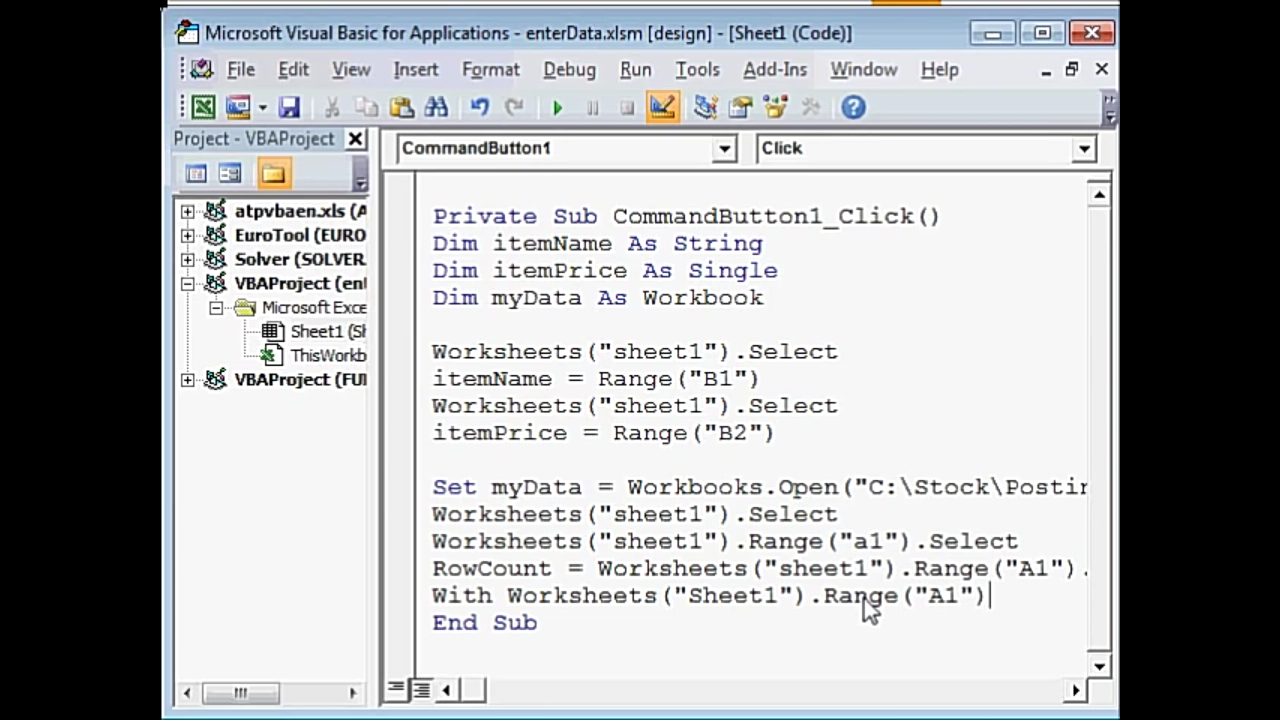
Task: Click the Help button in the menu bar
Action: click(x=939, y=69)
